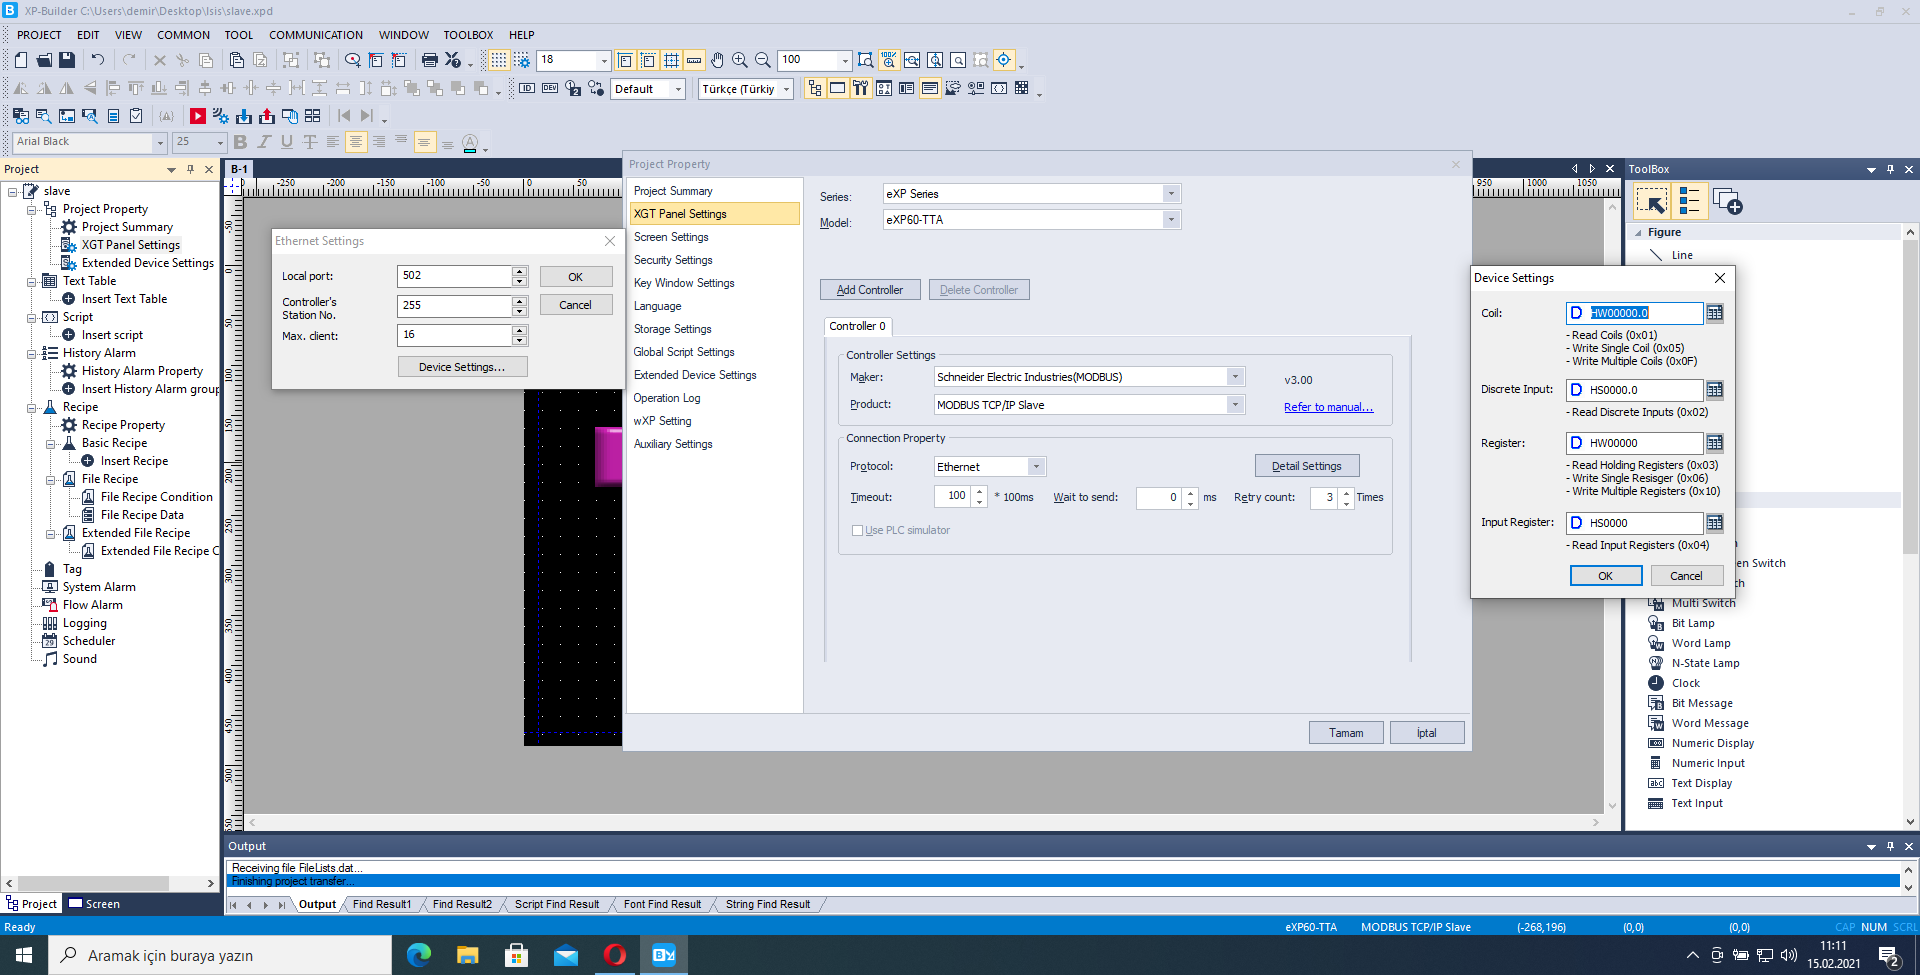1920x975 pixels.
Task: Toggle the Use PLC simulator checkbox
Action: coord(857,531)
